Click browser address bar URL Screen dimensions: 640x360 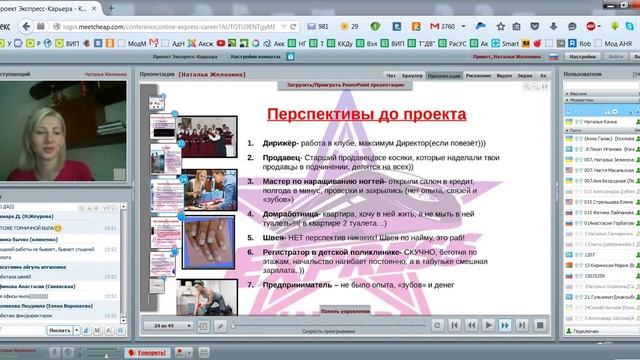(x=169, y=27)
